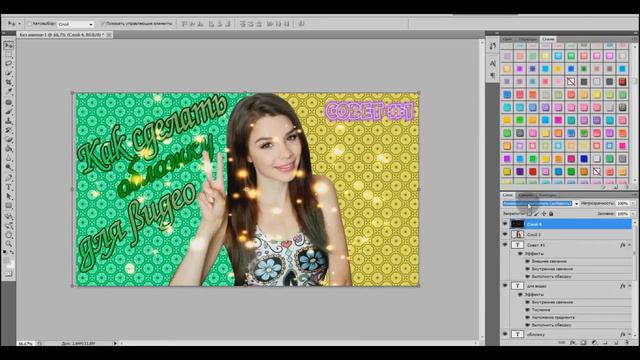Select the Move tool

point(9,45)
